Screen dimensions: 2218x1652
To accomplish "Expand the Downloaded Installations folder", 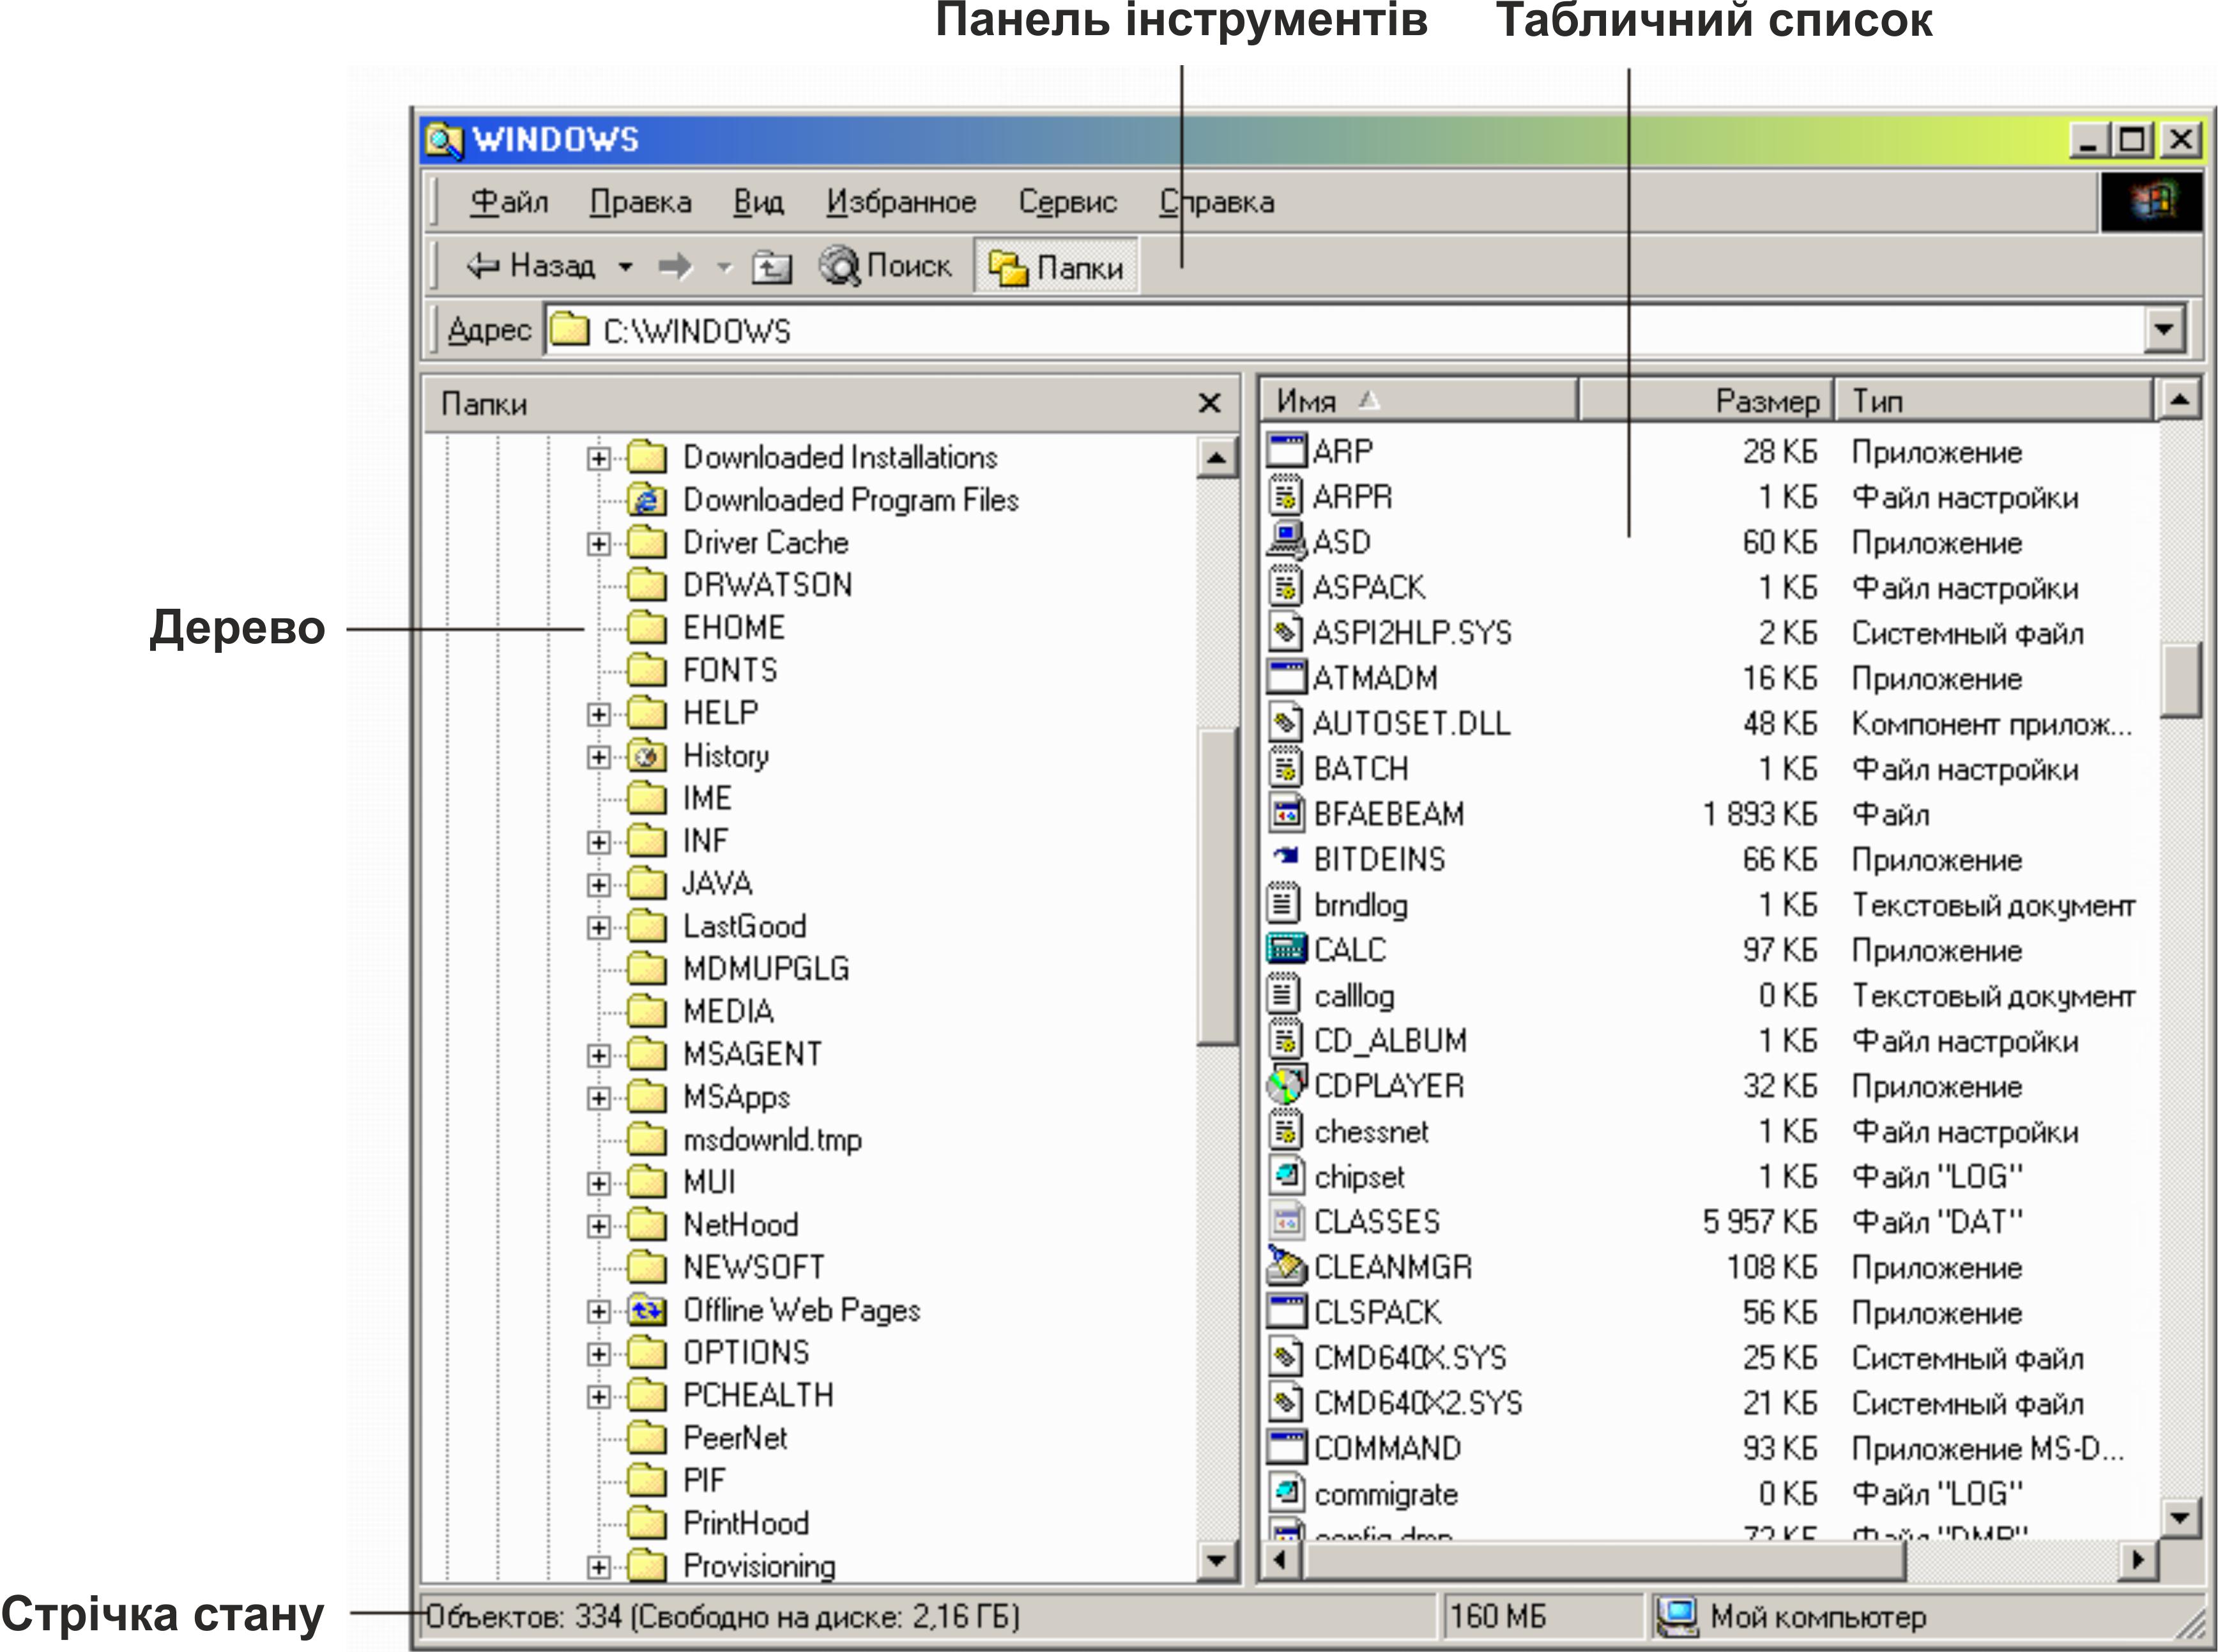I will click(x=598, y=458).
